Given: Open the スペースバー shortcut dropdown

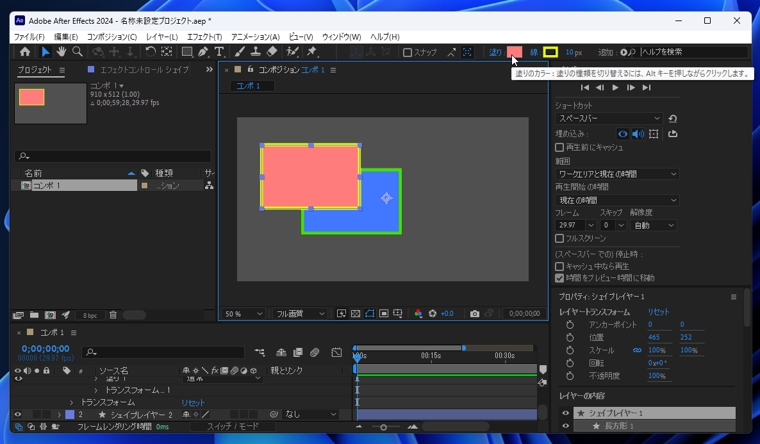Looking at the screenshot, I should click(x=609, y=118).
